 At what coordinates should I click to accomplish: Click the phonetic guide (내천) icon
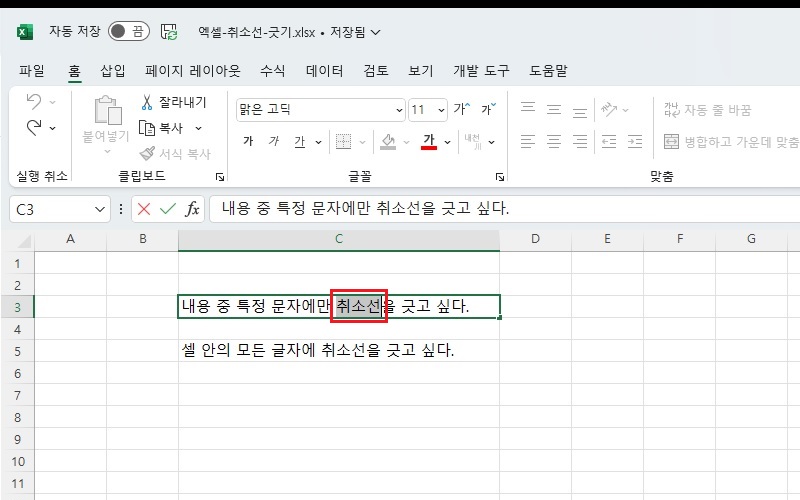coord(472,141)
